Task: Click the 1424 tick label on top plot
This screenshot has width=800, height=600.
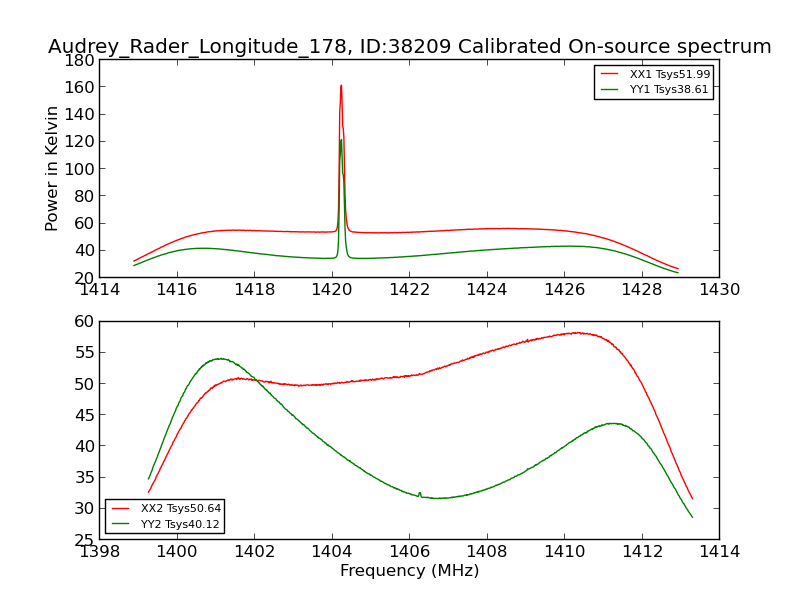Action: [487, 289]
